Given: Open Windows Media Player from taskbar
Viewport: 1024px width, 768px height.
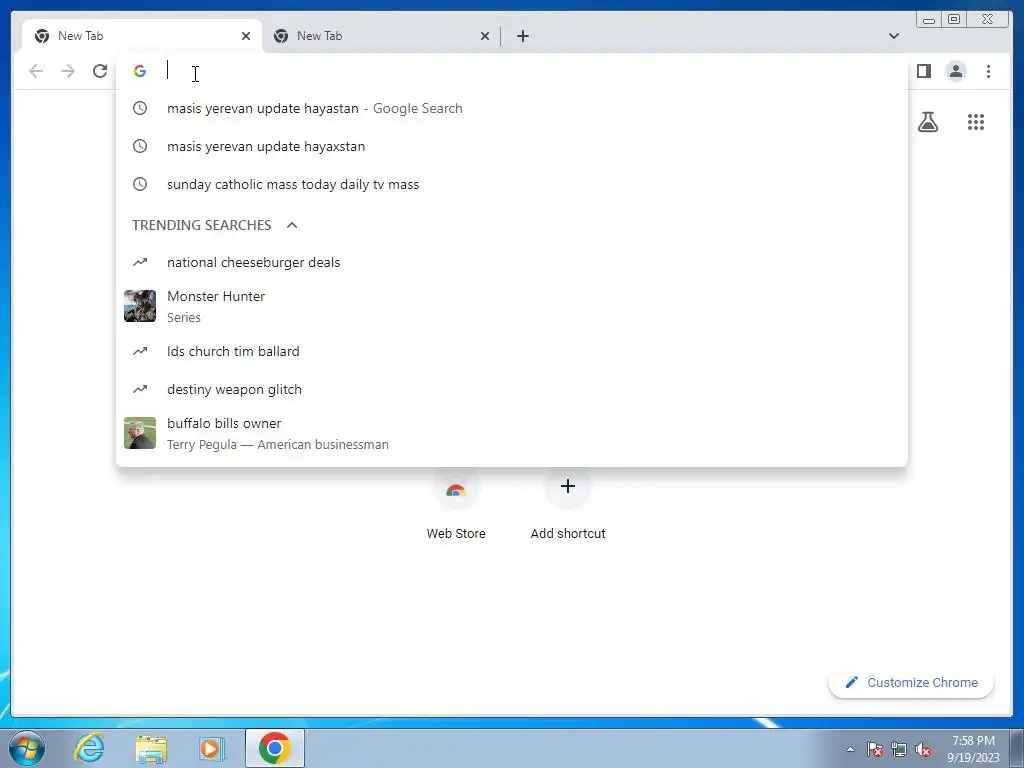Looking at the screenshot, I should point(212,748).
